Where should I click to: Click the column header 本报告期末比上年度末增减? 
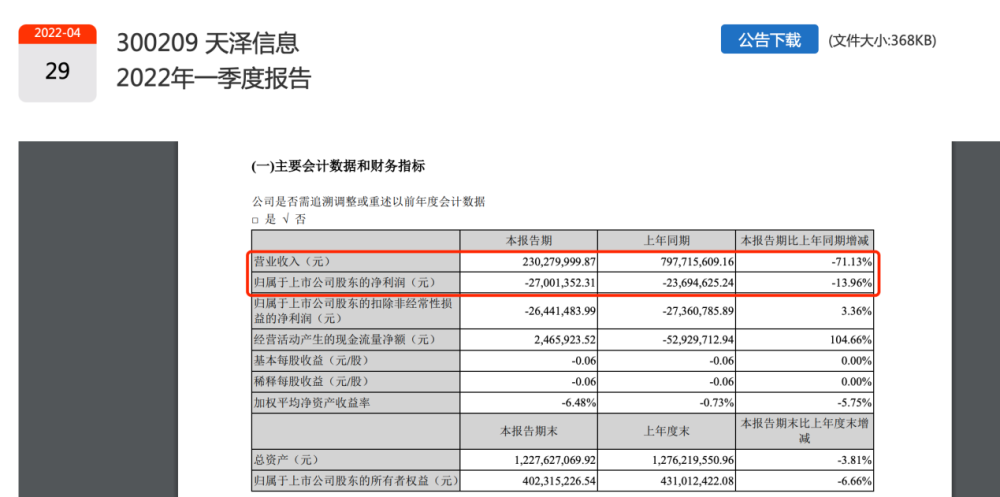804,431
